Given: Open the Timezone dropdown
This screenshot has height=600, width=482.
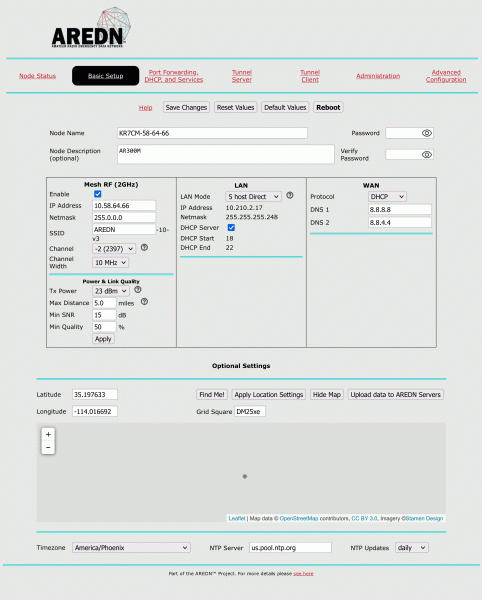Looking at the screenshot, I should [x=131, y=548].
